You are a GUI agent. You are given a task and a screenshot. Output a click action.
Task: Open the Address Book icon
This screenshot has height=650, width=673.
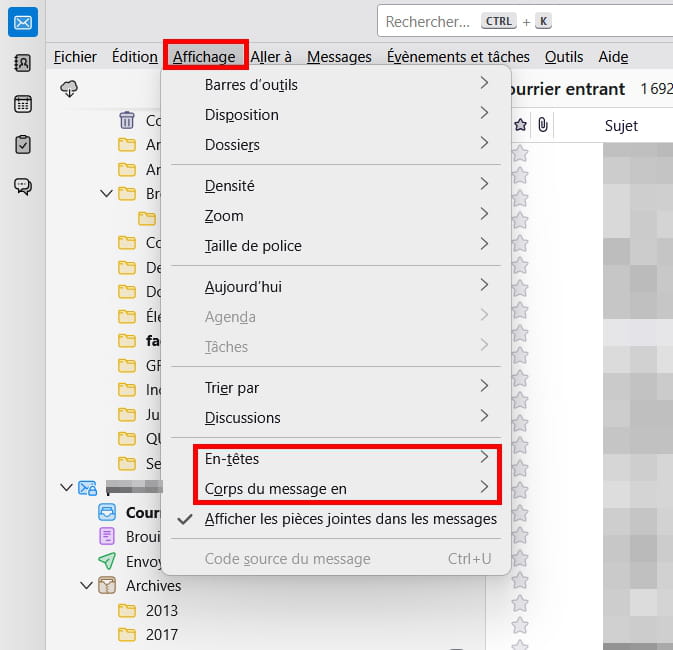pyautogui.click(x=22, y=63)
